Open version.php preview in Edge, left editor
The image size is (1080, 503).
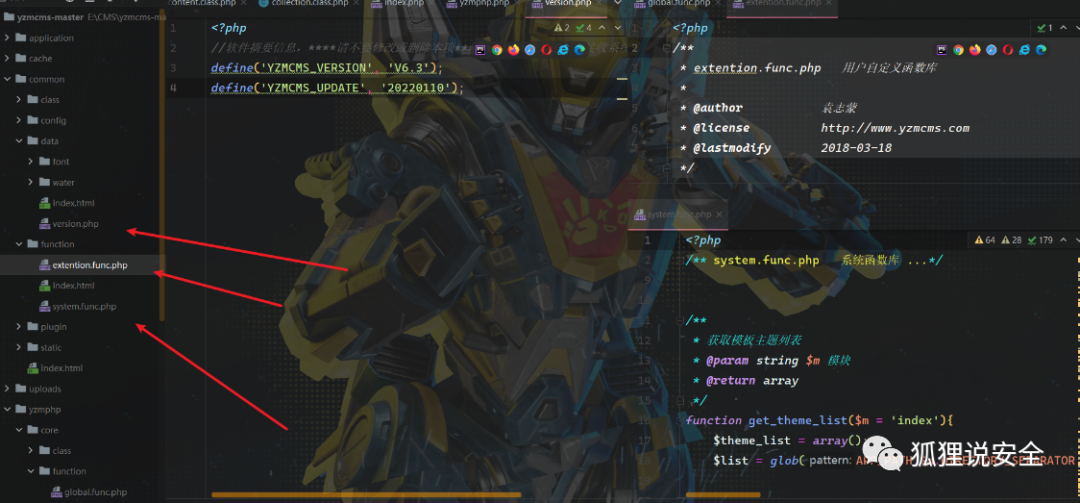[x=579, y=50]
